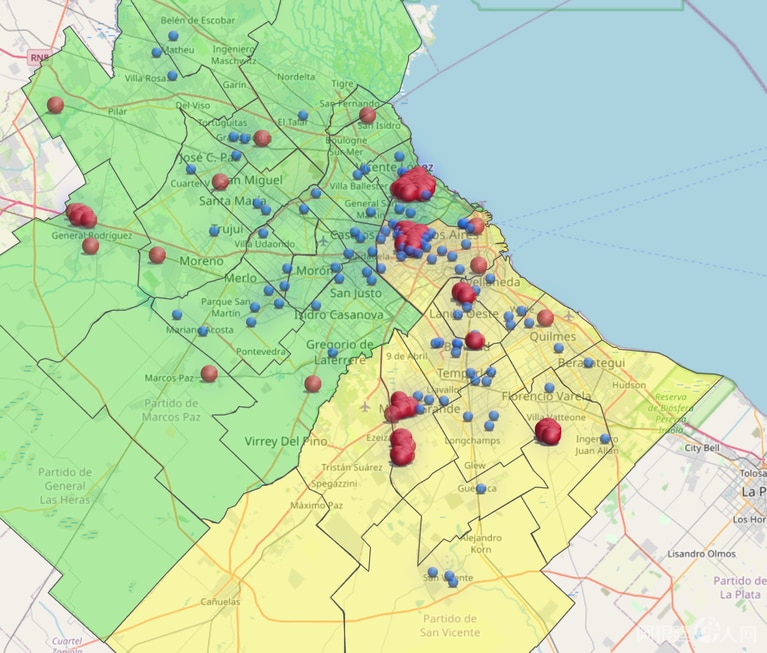767x653 pixels.
Task: Select the red marker above San Miguel label
Action: click(220, 182)
